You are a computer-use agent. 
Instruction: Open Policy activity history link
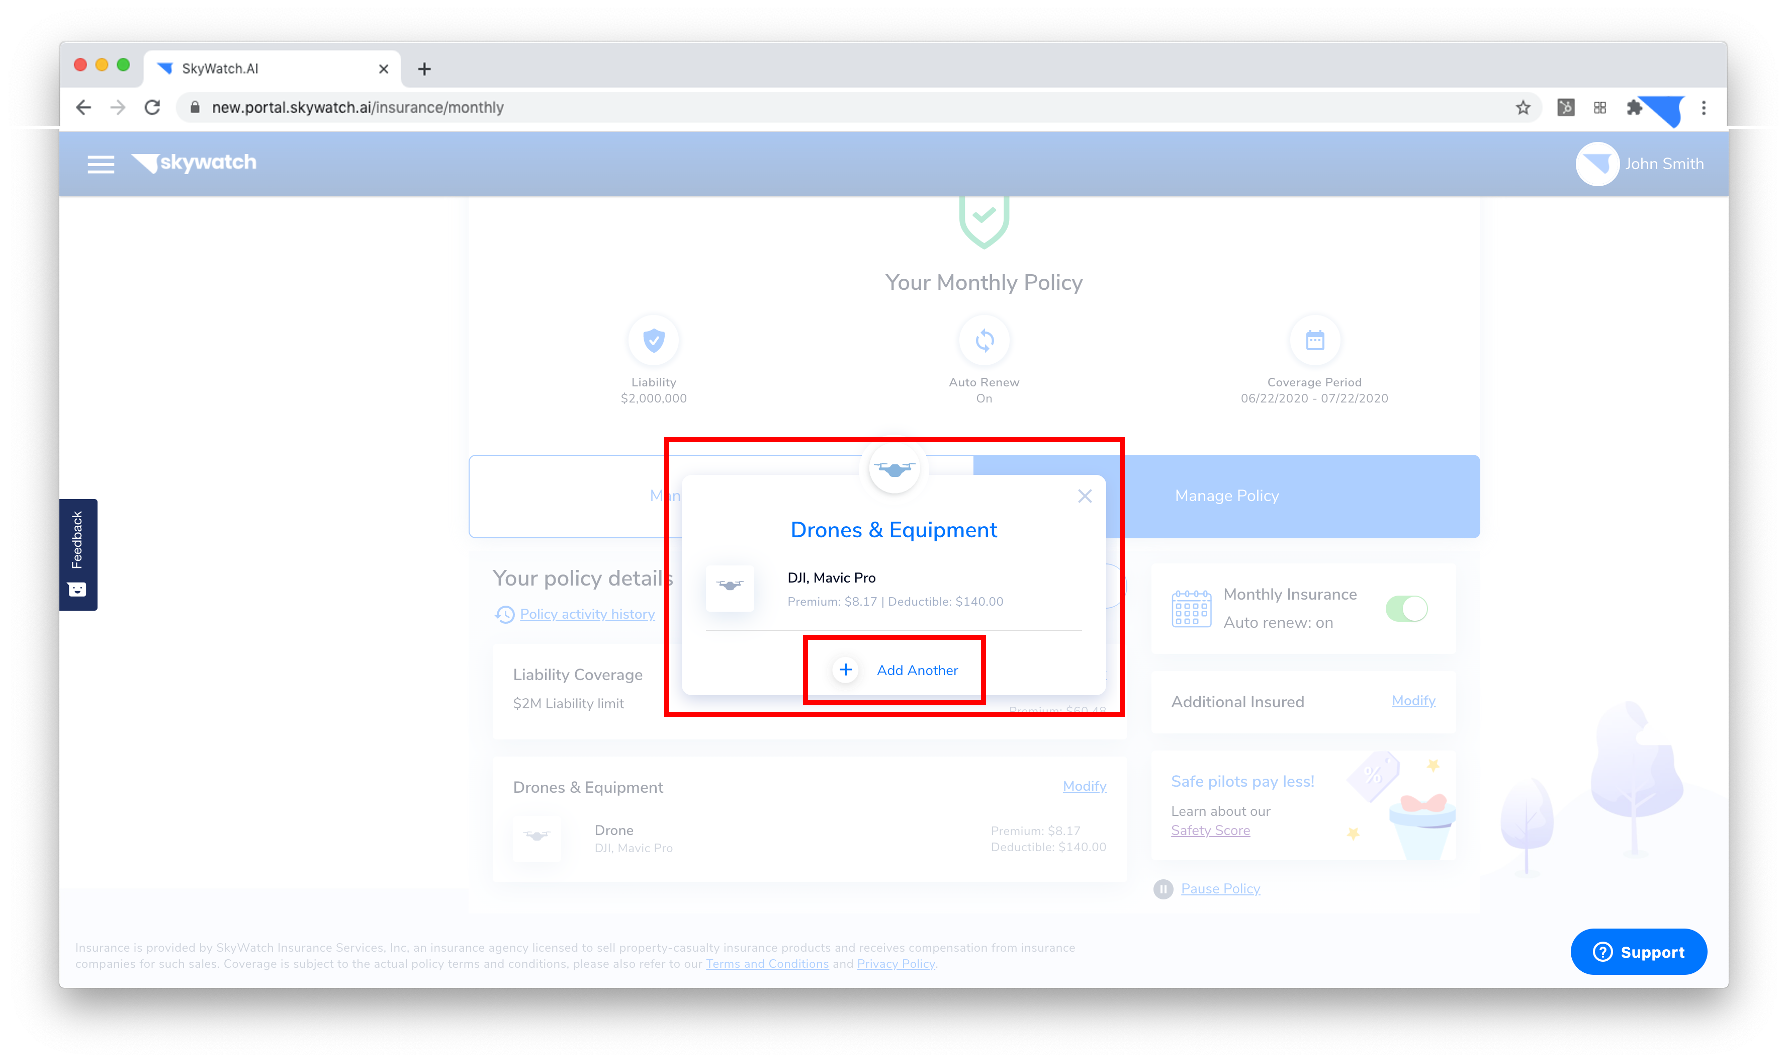point(587,614)
